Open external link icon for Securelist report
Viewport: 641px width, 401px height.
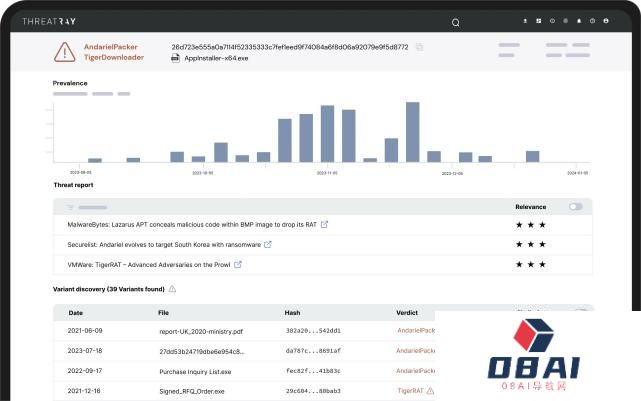(x=268, y=244)
